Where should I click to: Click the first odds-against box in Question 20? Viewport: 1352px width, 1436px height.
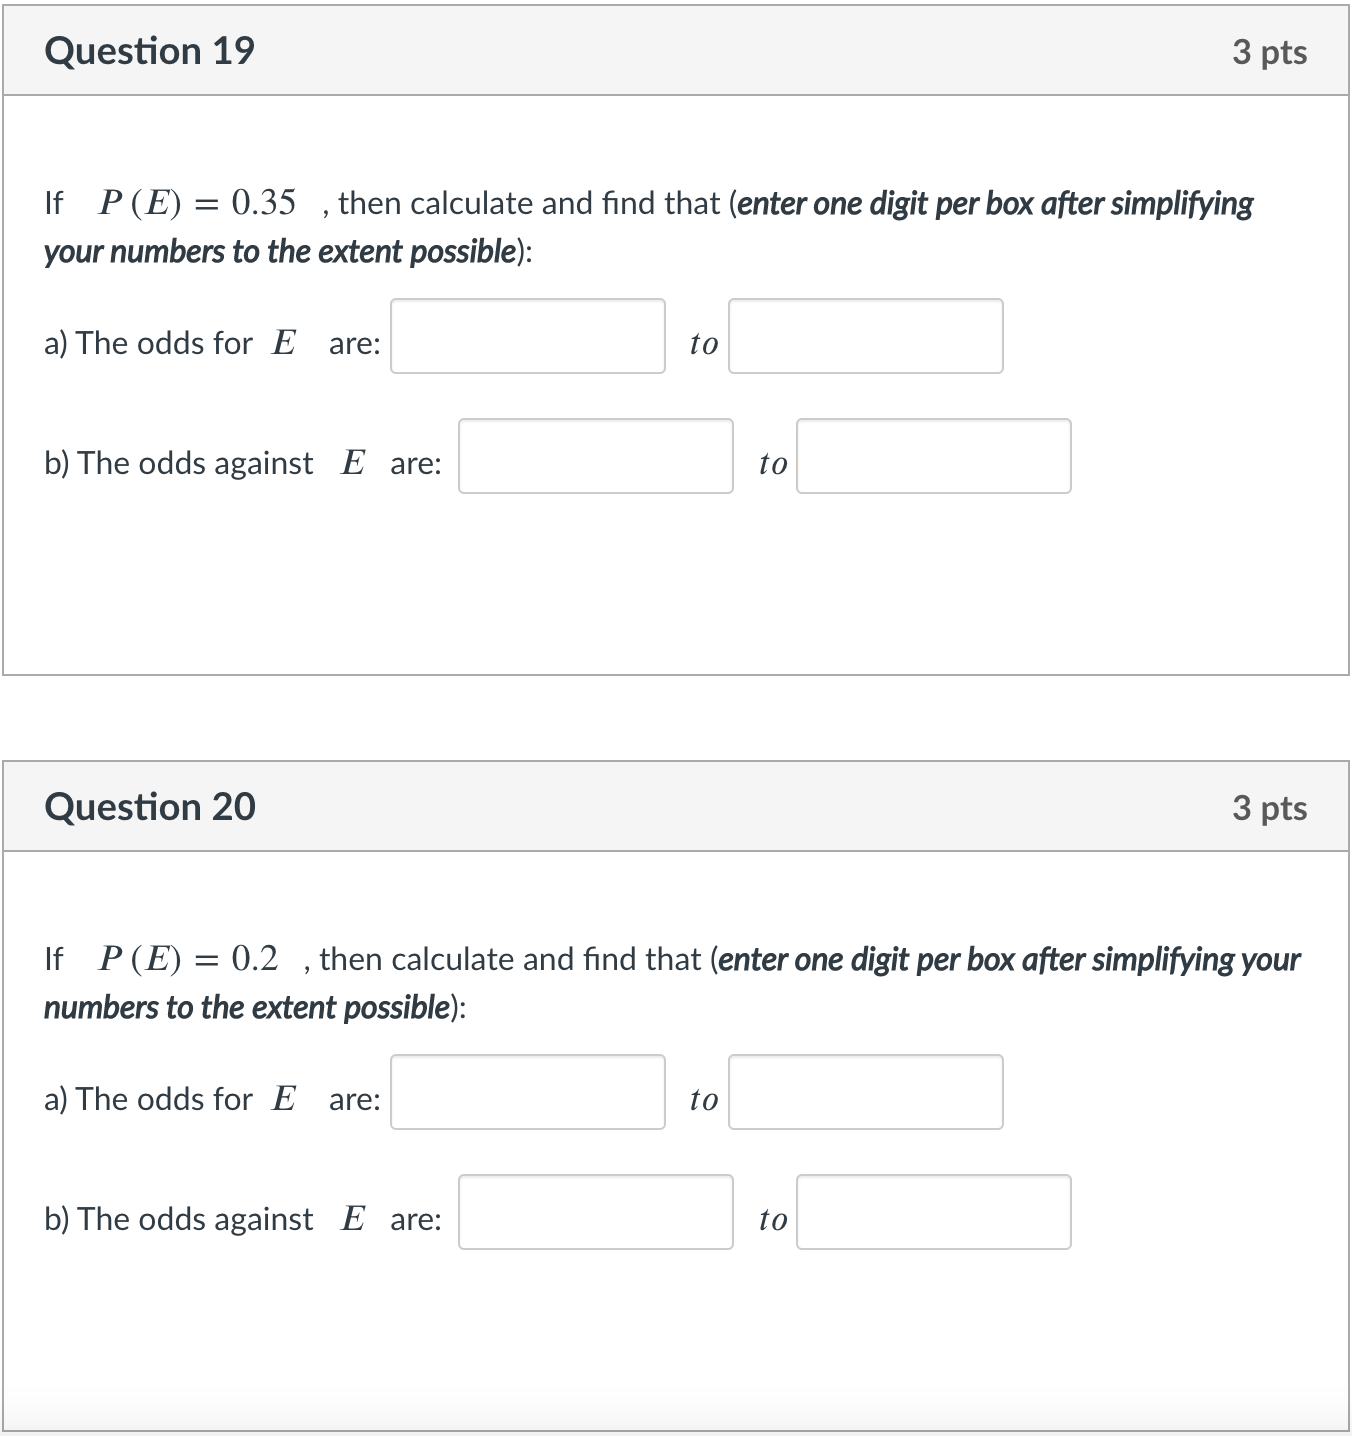595,1213
